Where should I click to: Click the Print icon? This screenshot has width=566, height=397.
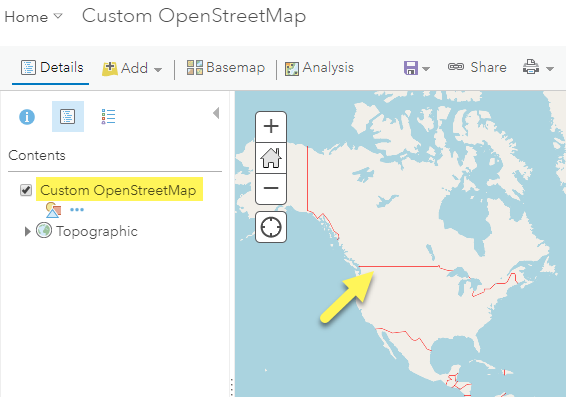pyautogui.click(x=531, y=67)
